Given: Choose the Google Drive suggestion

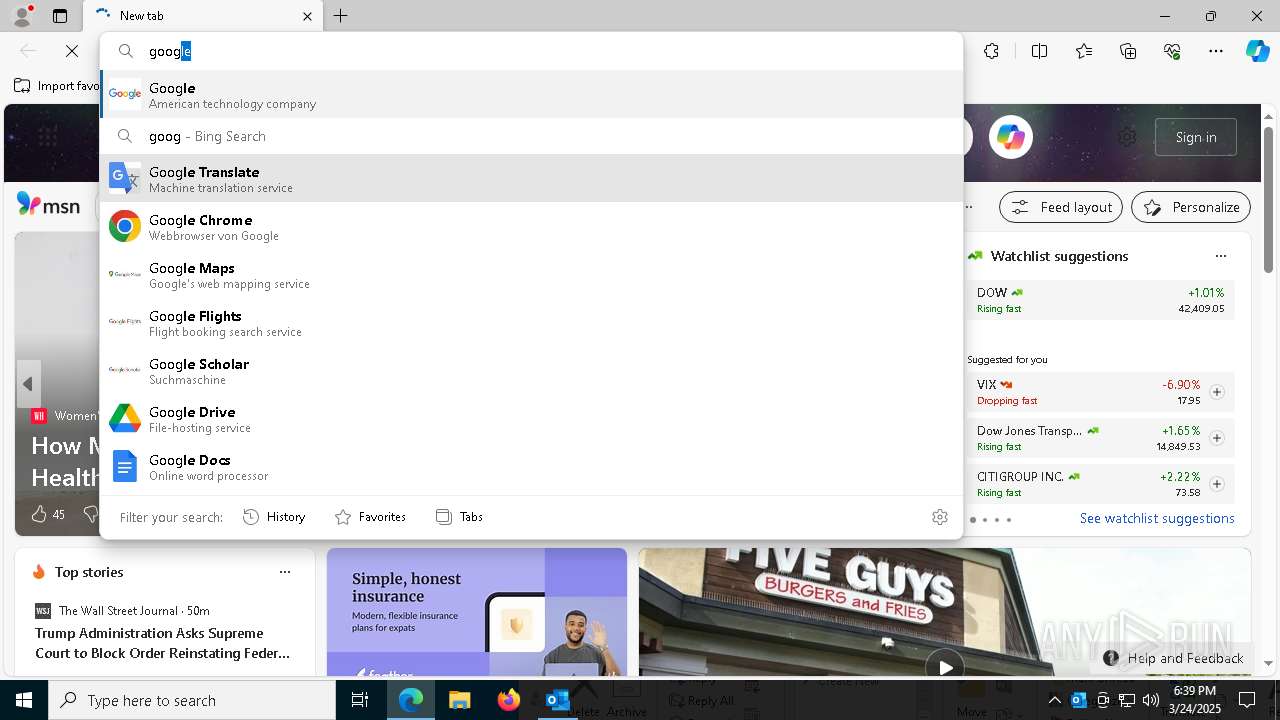Looking at the screenshot, I should click(x=531, y=419).
